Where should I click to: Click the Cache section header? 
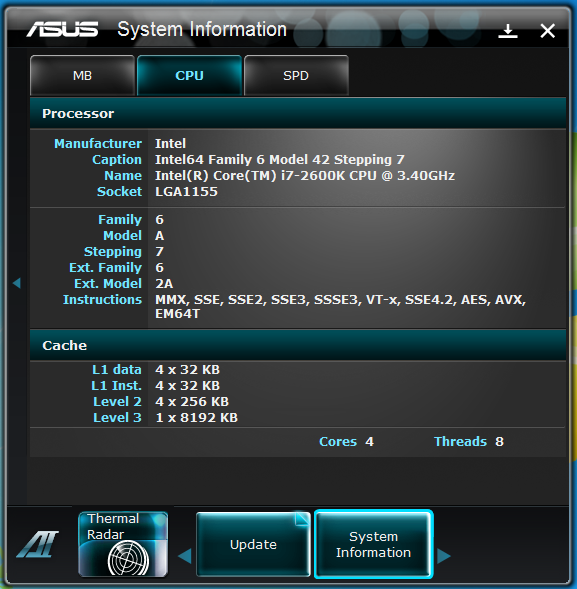coord(298,345)
